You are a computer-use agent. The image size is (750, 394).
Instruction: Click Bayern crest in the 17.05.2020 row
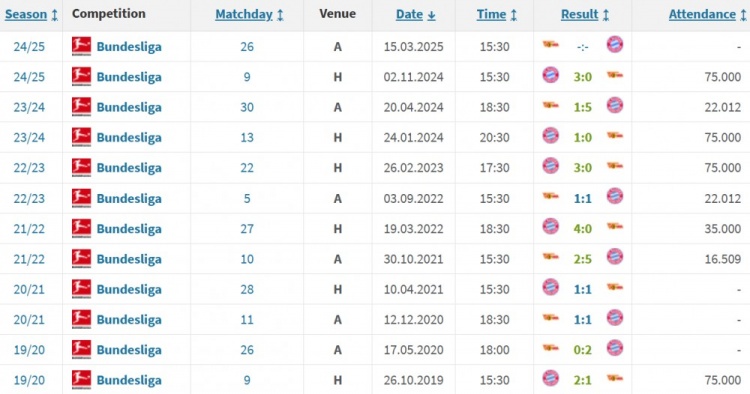(x=615, y=348)
